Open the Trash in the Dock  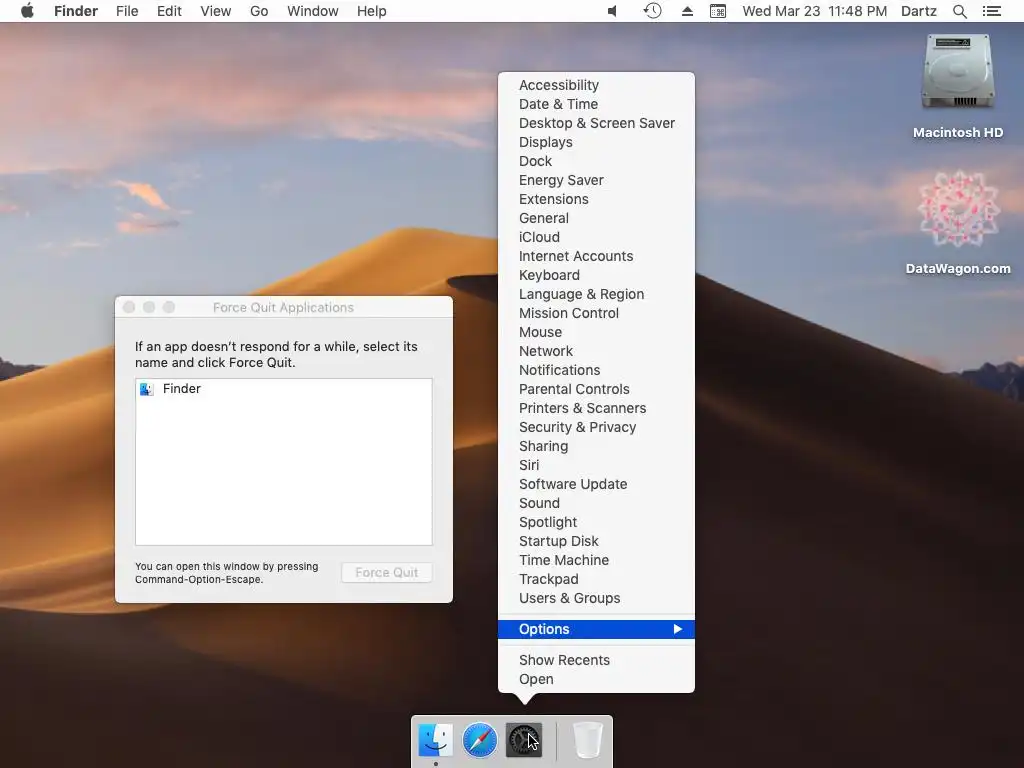pyautogui.click(x=587, y=740)
